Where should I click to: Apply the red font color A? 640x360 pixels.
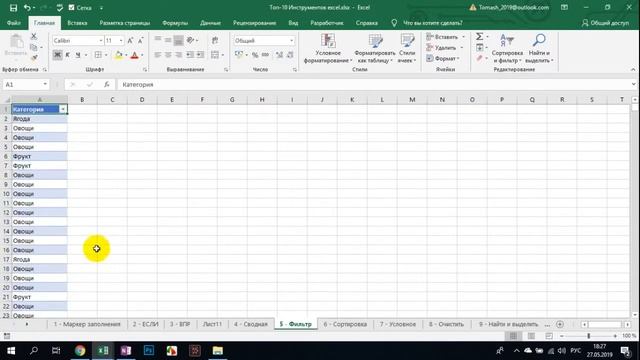click(134, 55)
